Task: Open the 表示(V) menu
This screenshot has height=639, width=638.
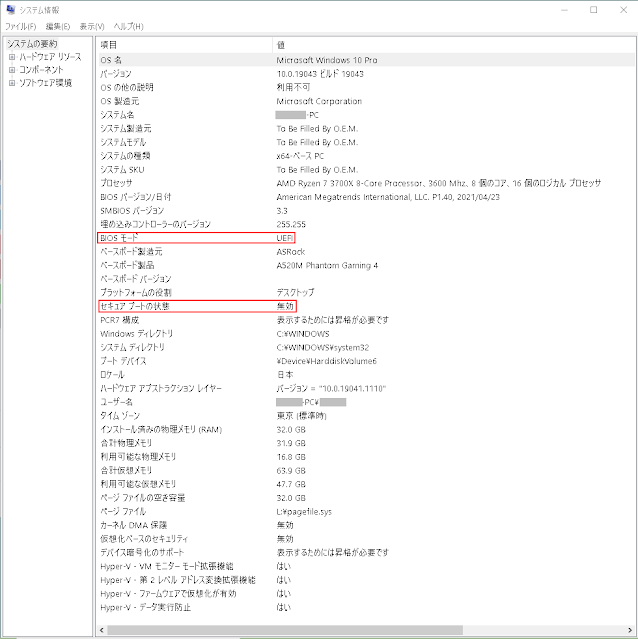Action: [93, 26]
